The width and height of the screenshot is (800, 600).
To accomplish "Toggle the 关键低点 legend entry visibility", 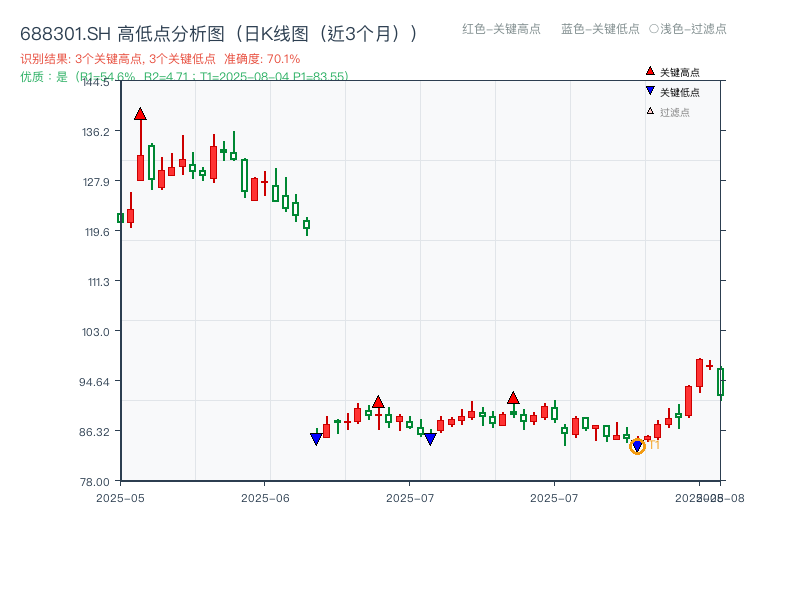I will tap(680, 90).
